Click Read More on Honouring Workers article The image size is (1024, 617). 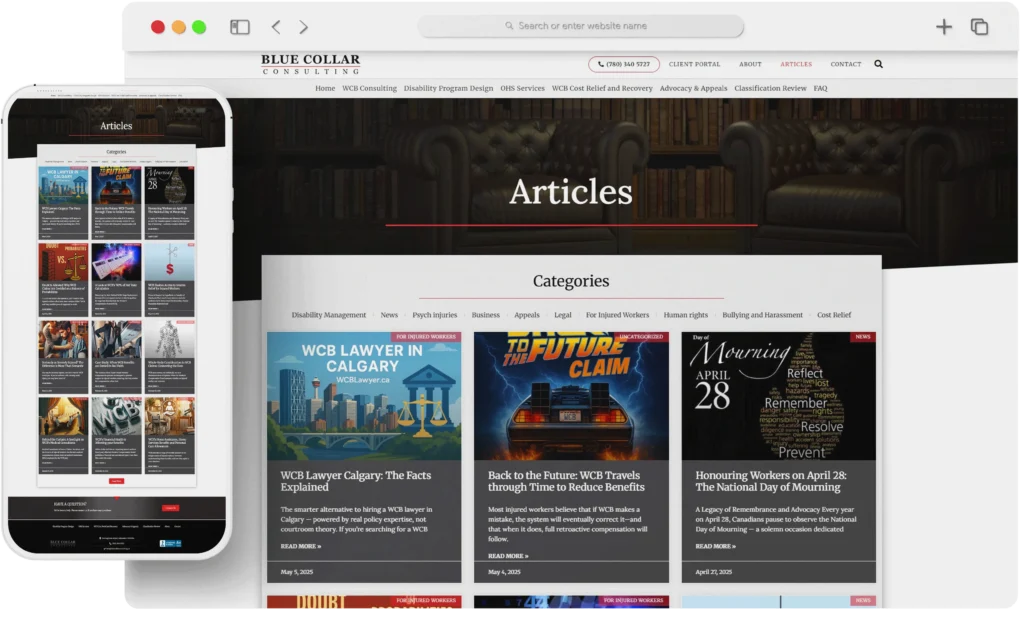point(715,546)
